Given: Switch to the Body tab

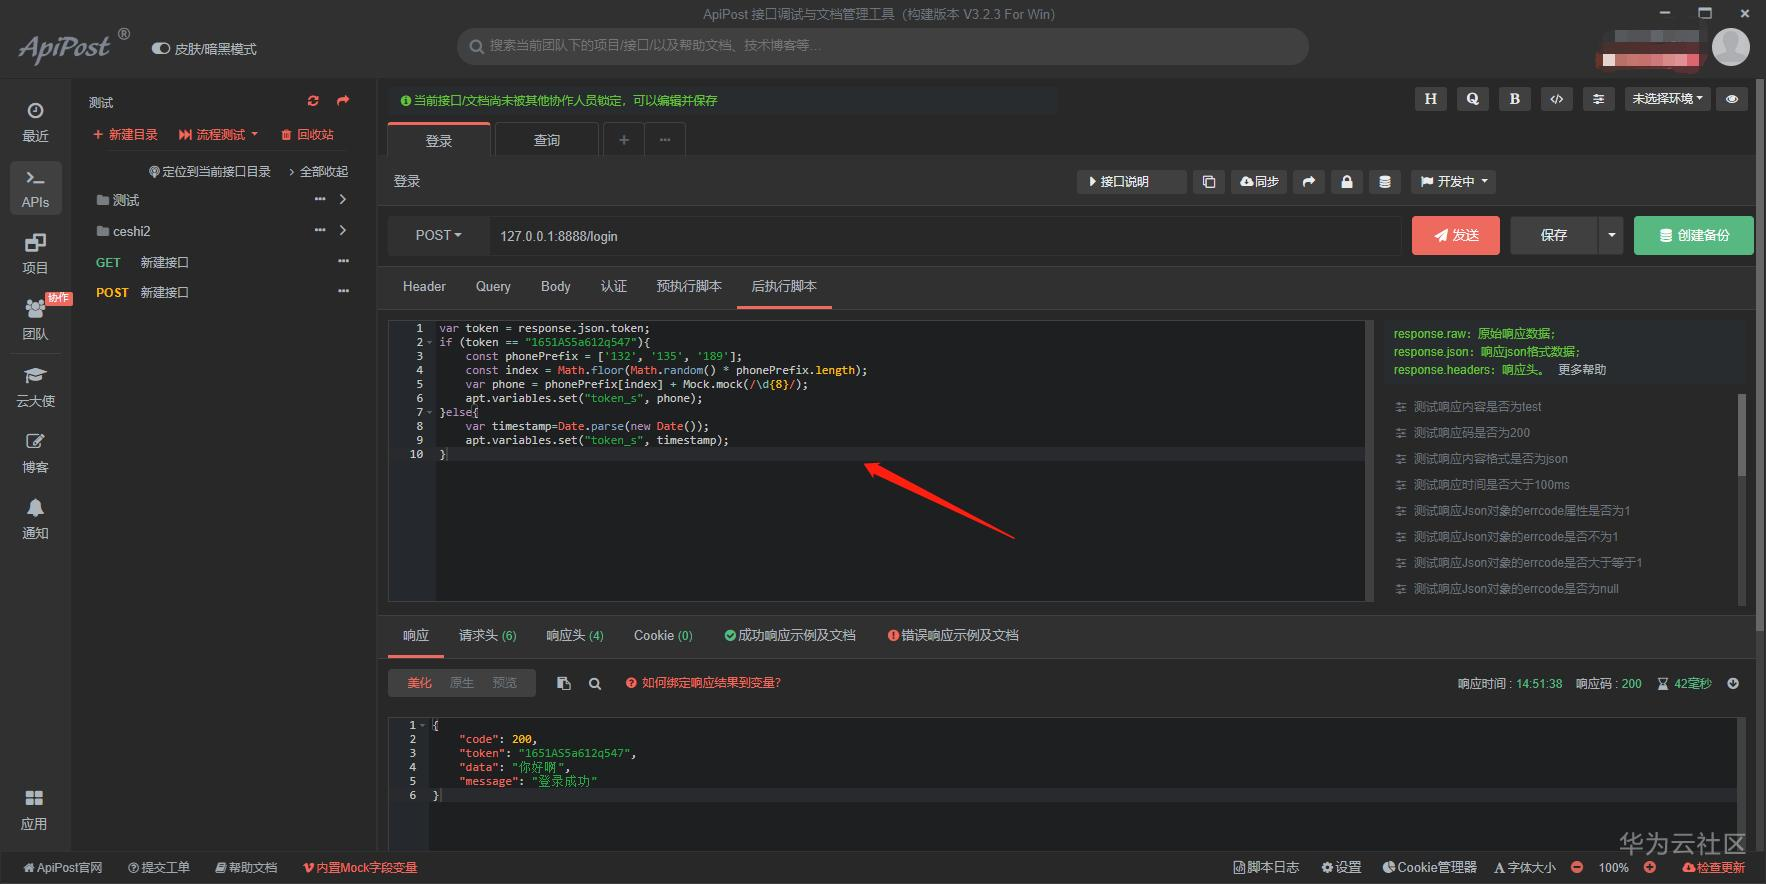Looking at the screenshot, I should (x=556, y=287).
